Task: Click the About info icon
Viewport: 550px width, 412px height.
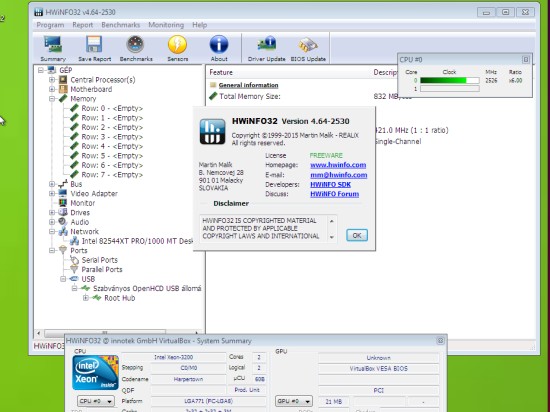Action: 219,48
